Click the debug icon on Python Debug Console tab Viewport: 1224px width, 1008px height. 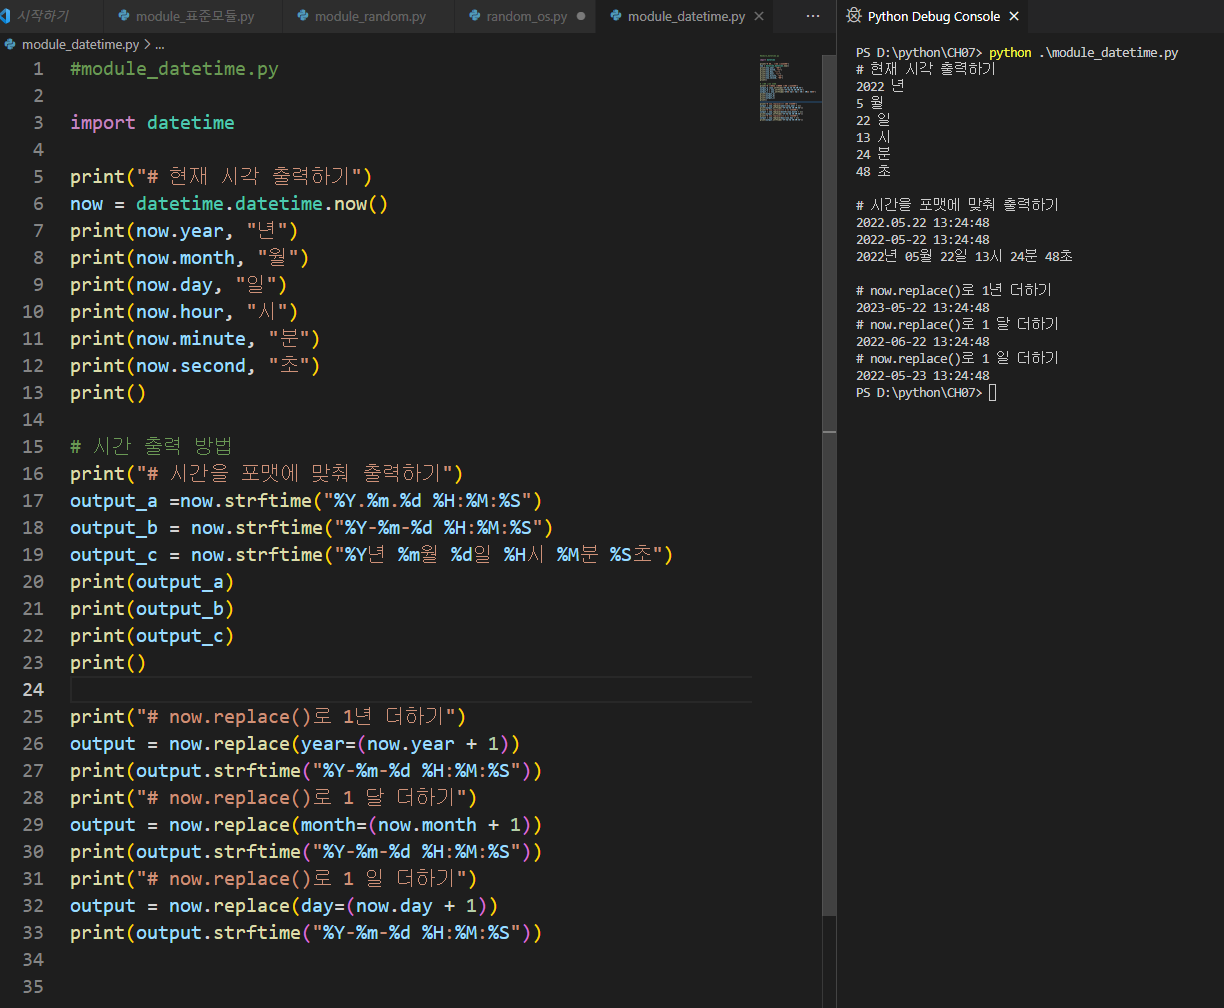(854, 17)
